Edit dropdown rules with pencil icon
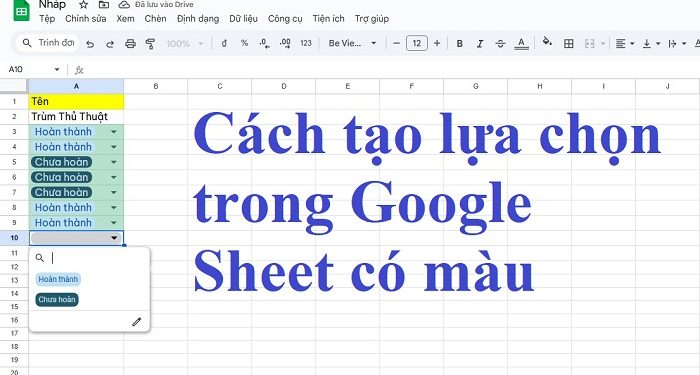The width and height of the screenshot is (700, 375). tap(137, 322)
